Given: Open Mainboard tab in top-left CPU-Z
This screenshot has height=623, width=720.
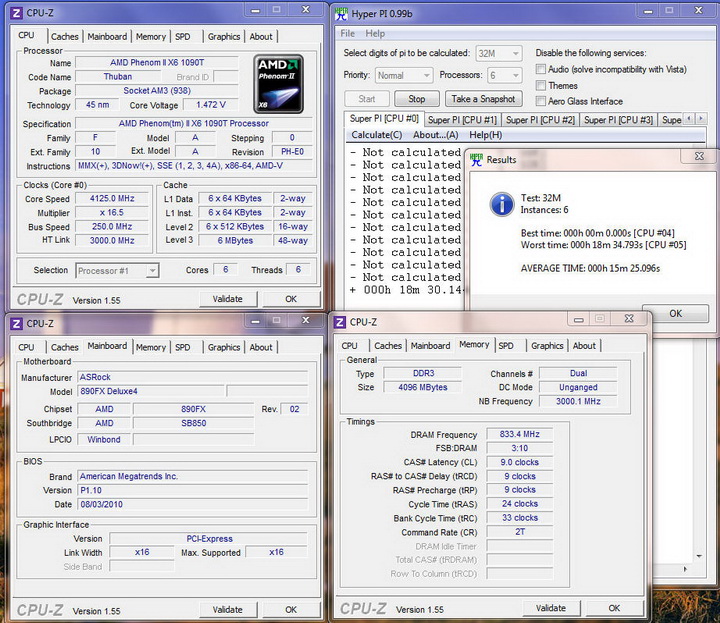Looking at the screenshot, I should (x=107, y=36).
